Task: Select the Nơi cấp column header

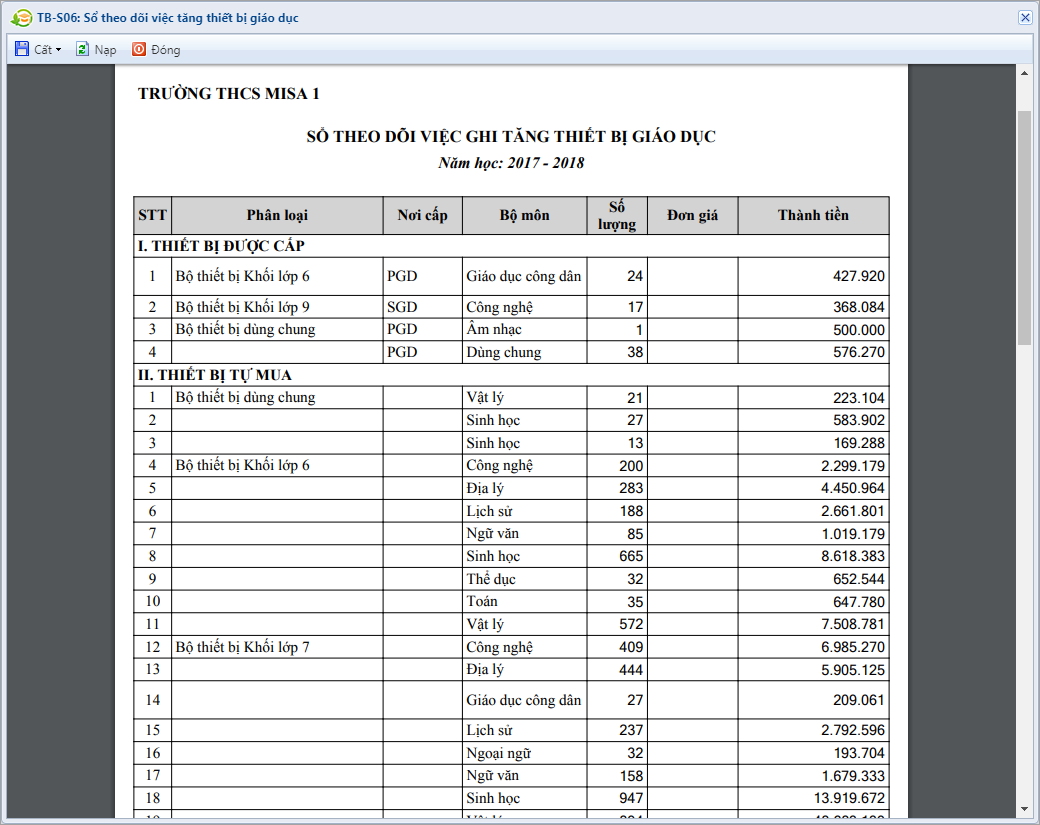Action: click(x=422, y=216)
